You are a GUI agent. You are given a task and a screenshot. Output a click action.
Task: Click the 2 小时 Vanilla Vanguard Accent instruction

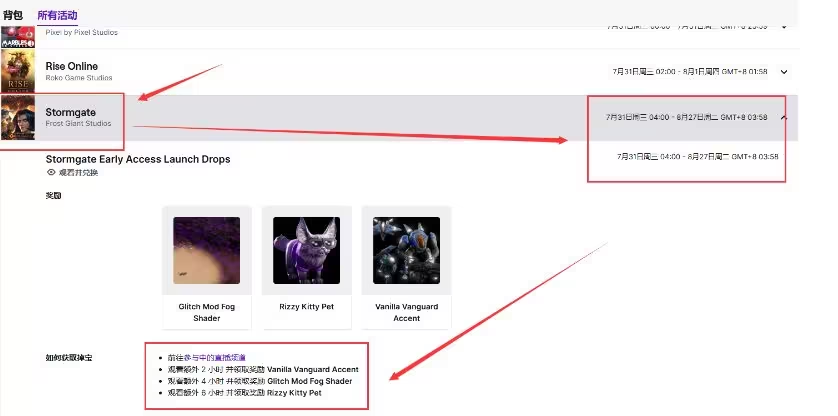tap(263, 369)
